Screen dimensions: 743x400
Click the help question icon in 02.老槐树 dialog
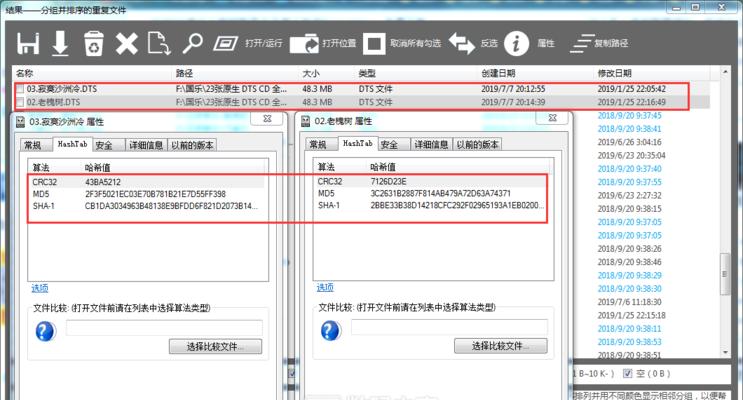point(331,331)
